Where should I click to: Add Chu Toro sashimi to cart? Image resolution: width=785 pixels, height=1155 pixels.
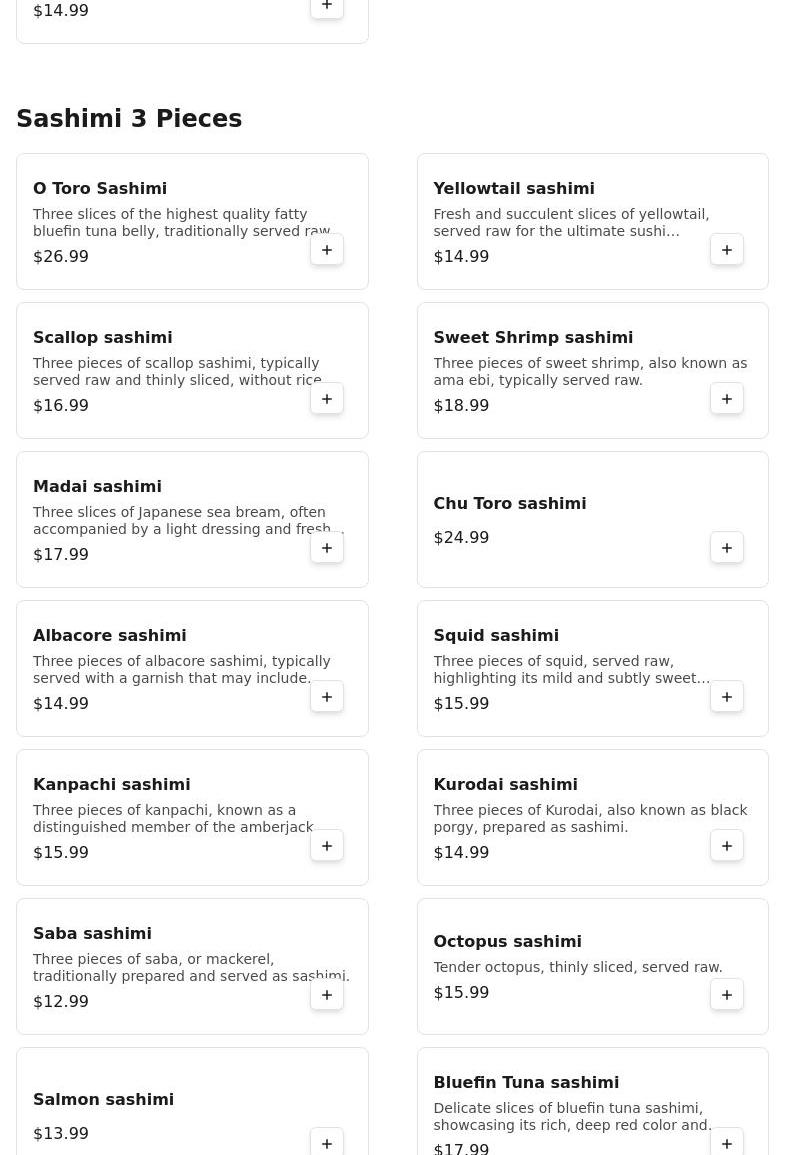[727, 548]
